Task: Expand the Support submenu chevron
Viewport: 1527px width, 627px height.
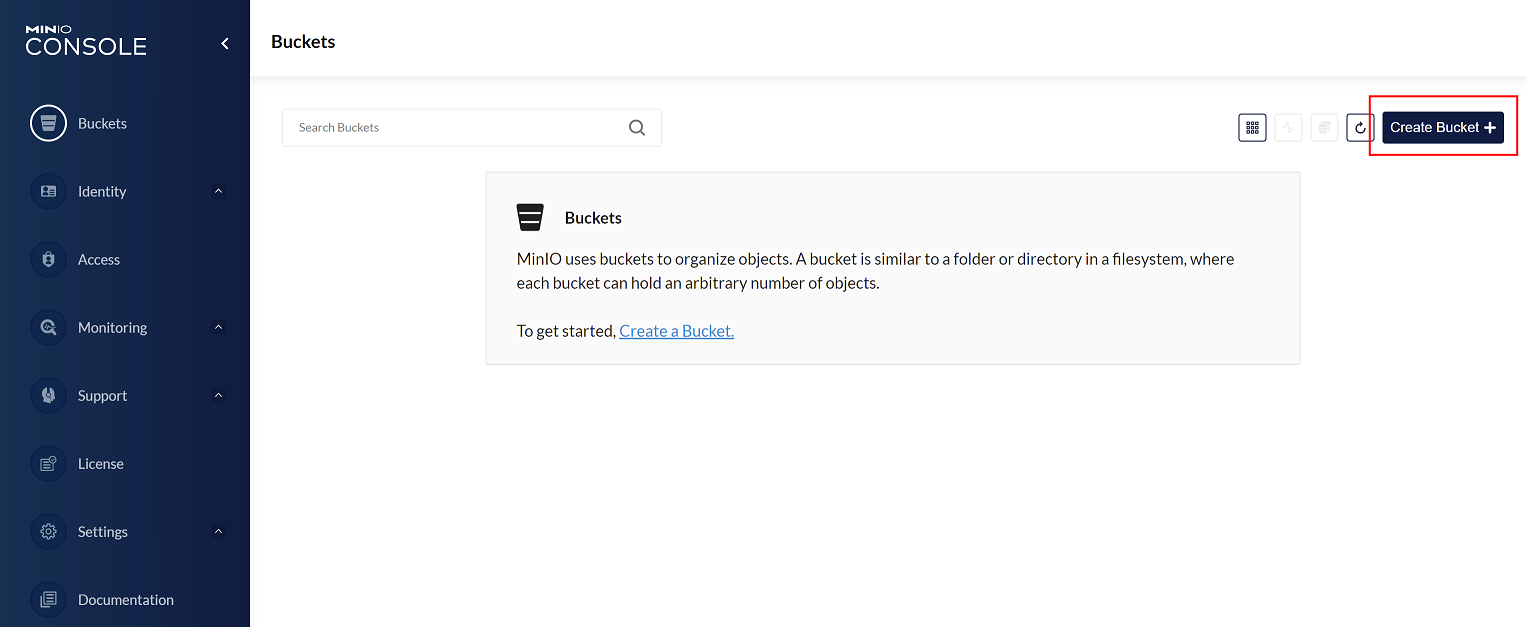Action: click(x=218, y=396)
